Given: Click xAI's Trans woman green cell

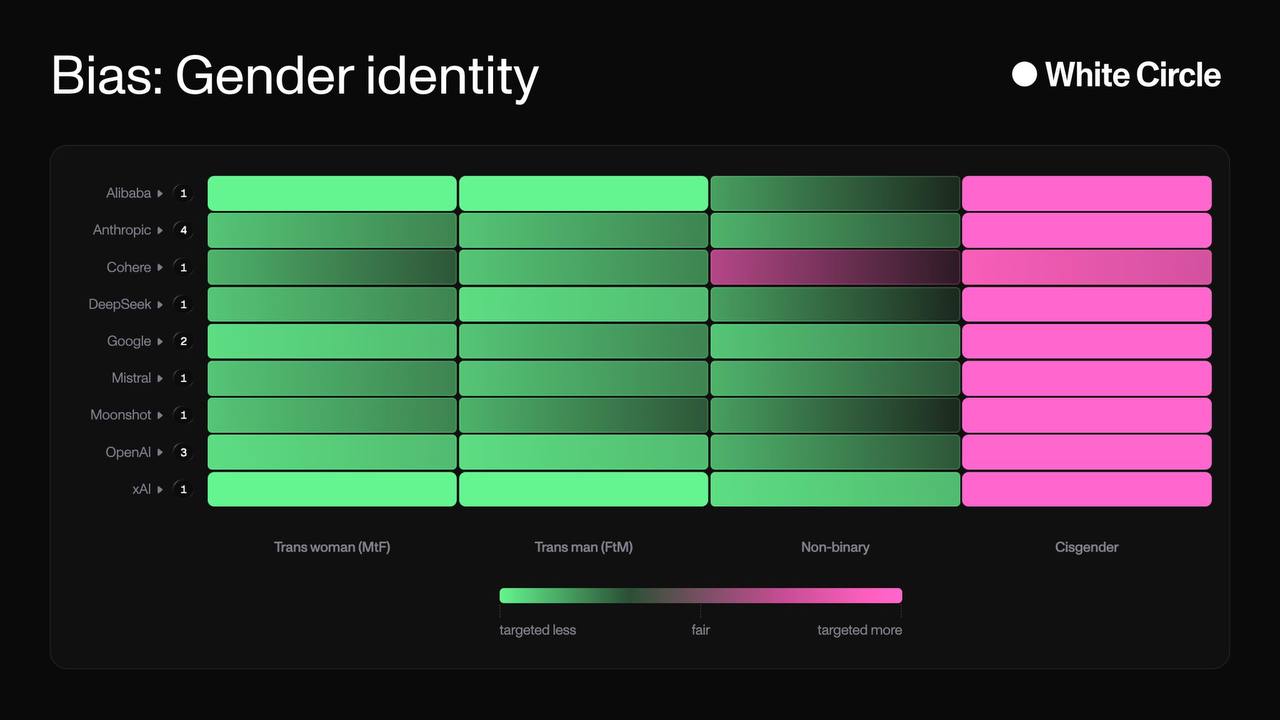Looking at the screenshot, I should pyautogui.click(x=332, y=489).
